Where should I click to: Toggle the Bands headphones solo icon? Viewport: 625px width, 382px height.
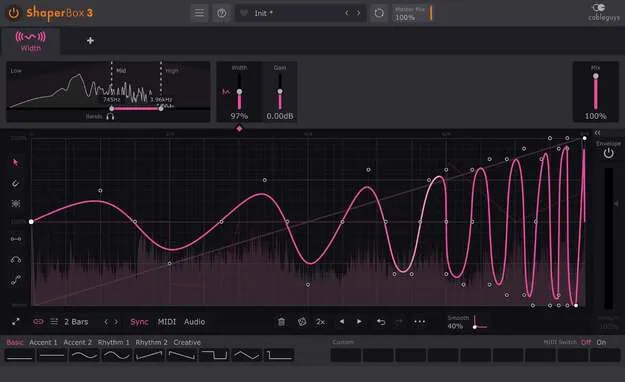[110, 116]
